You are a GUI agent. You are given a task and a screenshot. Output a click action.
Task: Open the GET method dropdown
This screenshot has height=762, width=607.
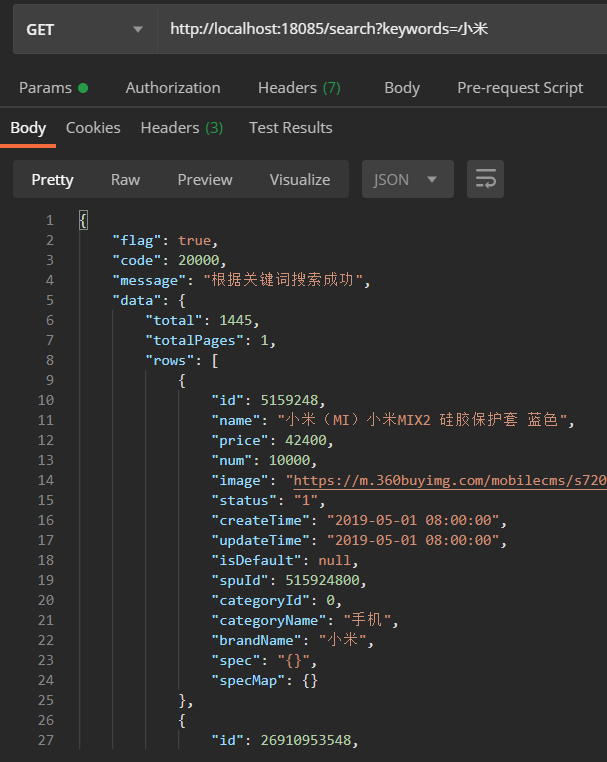pyautogui.click(x=84, y=30)
